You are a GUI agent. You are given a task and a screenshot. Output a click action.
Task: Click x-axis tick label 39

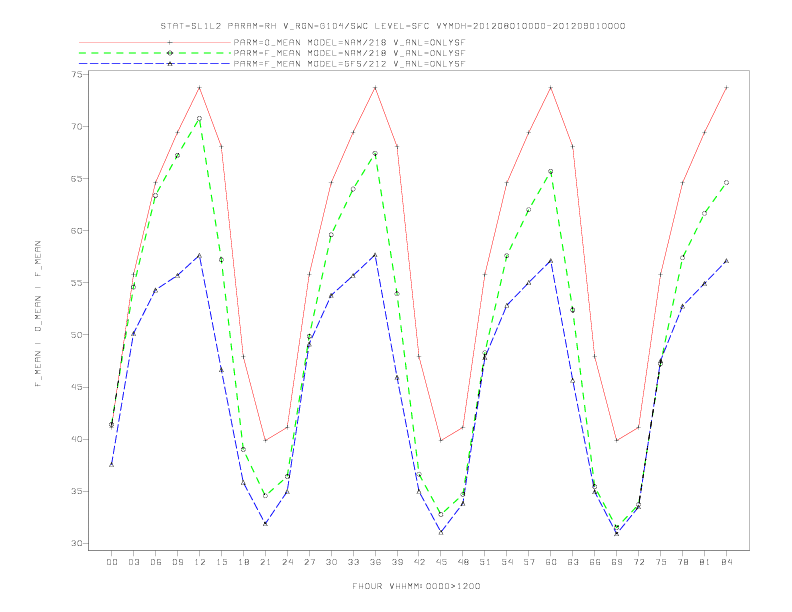point(397,562)
